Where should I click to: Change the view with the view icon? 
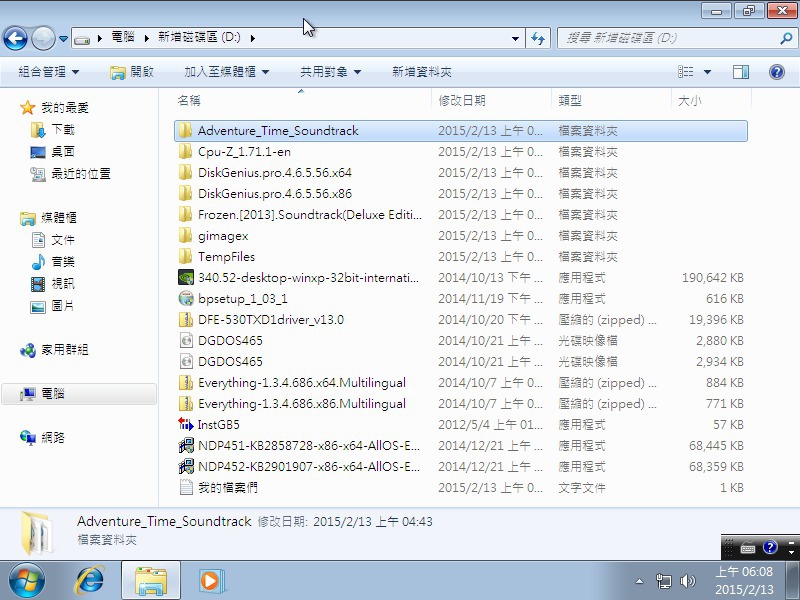[x=685, y=72]
